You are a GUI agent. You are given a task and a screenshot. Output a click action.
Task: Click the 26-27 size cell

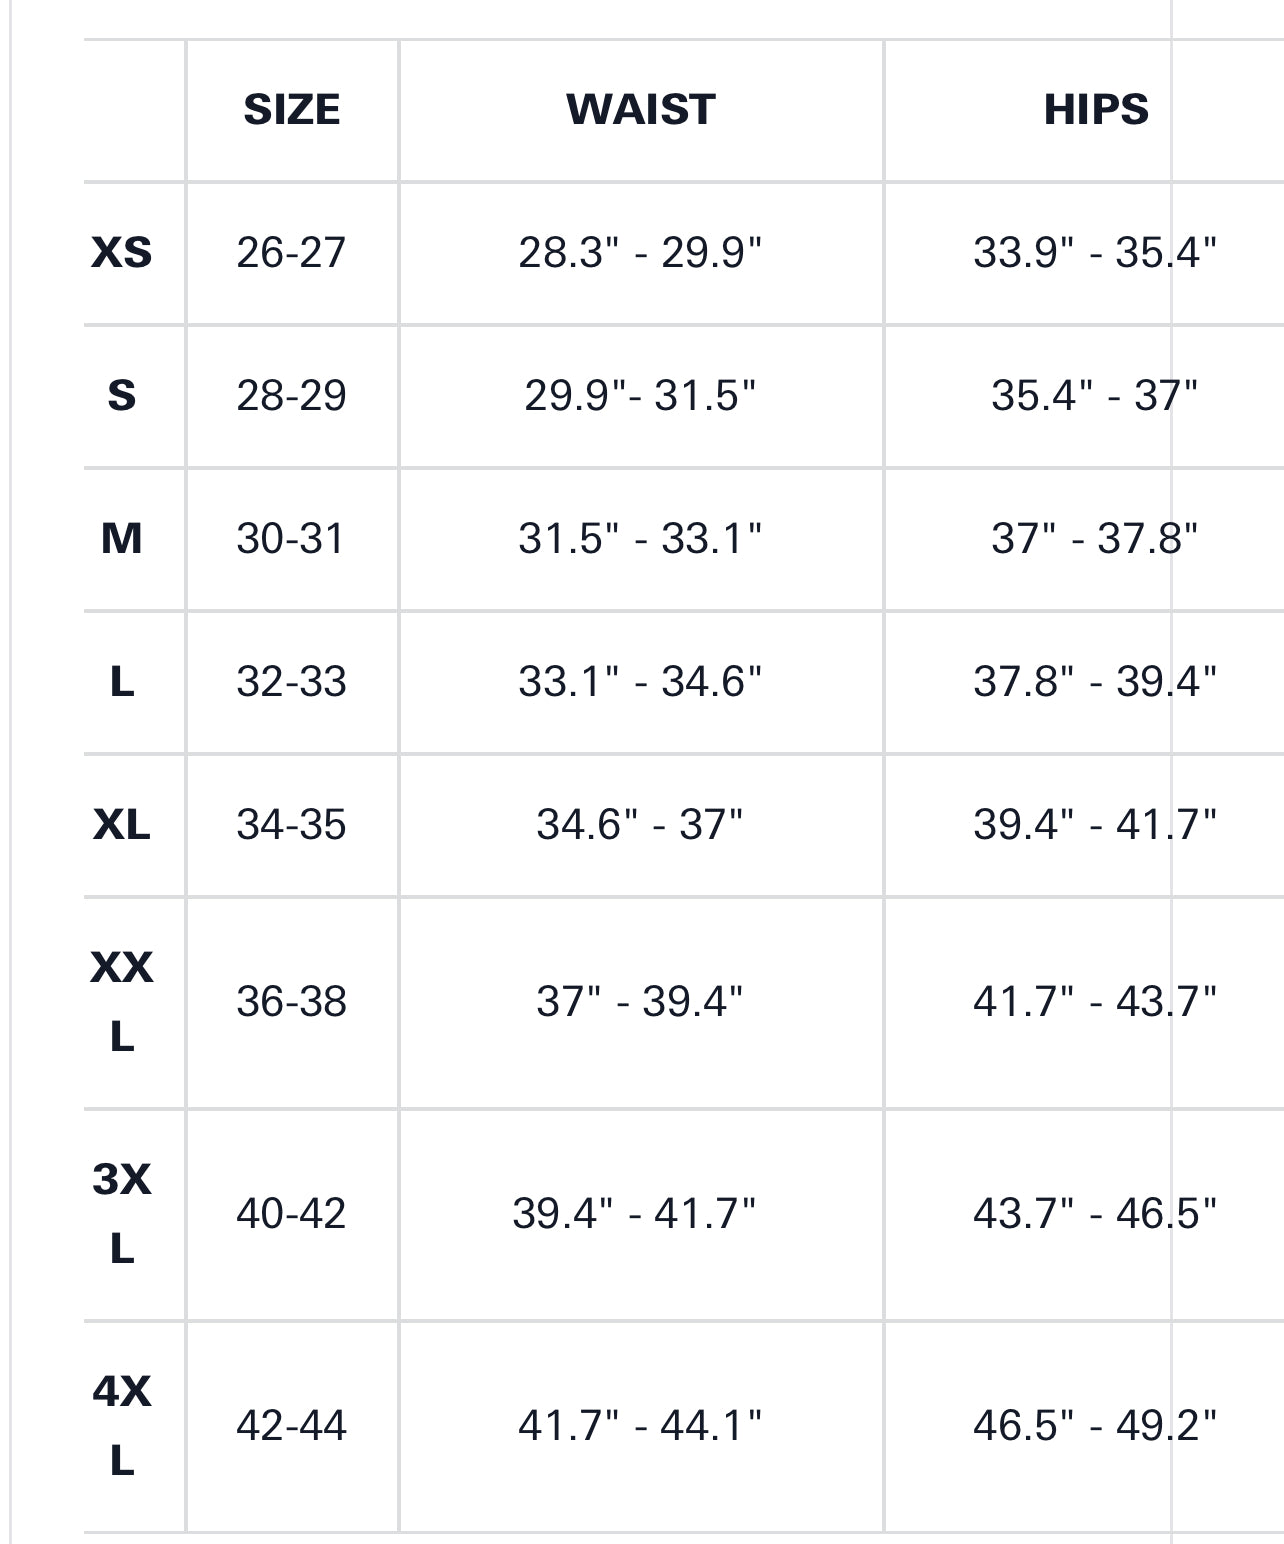[291, 253]
